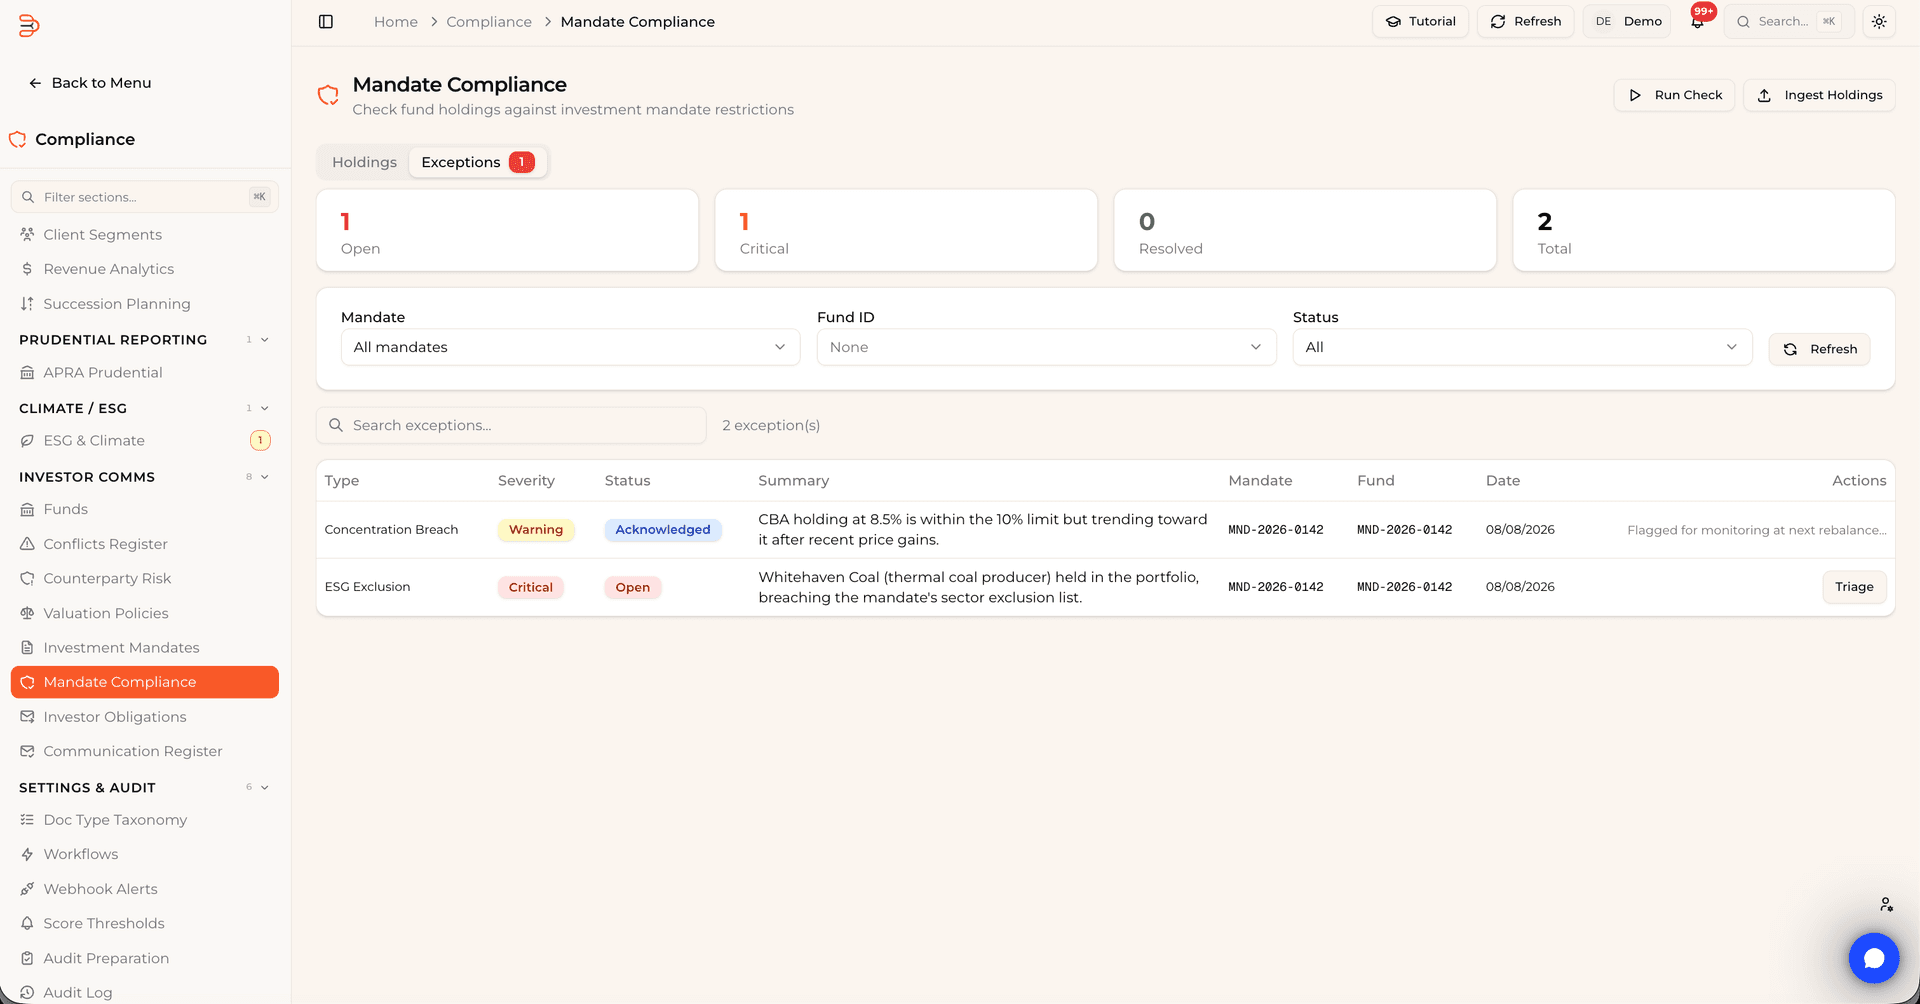Click the Severity column header
Viewport: 1920px width, 1004px height.
526,481
